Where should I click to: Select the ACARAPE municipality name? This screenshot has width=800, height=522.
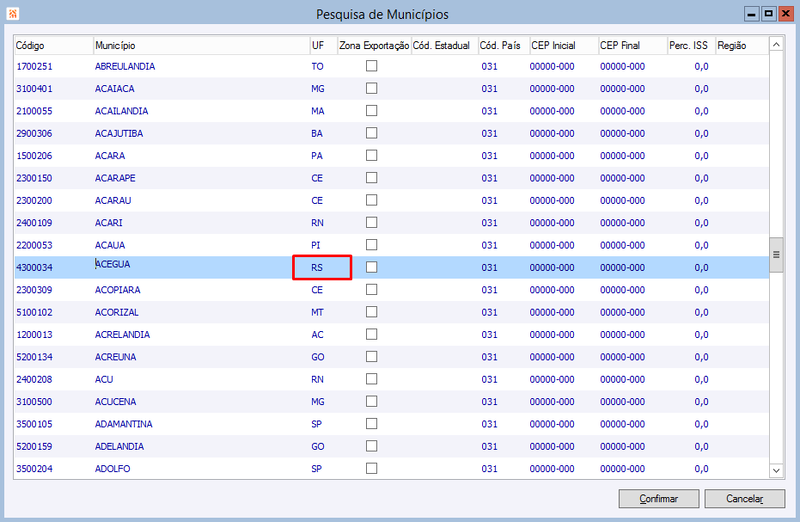pyautogui.click(x=115, y=178)
